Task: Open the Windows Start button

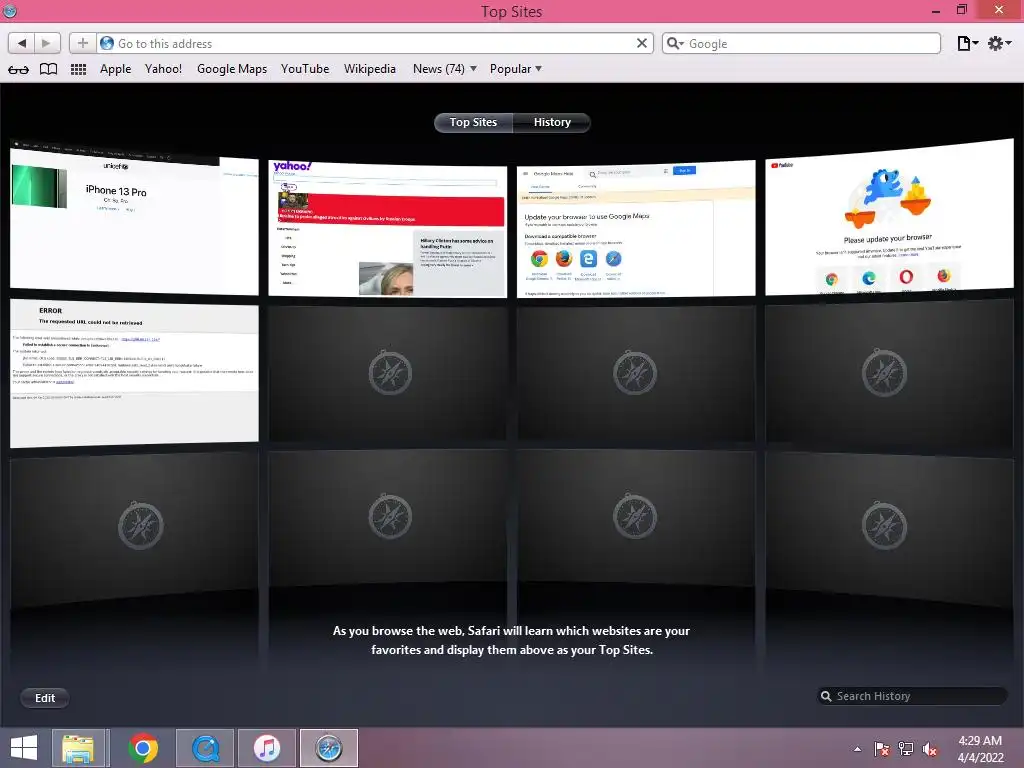Action: (x=24, y=748)
